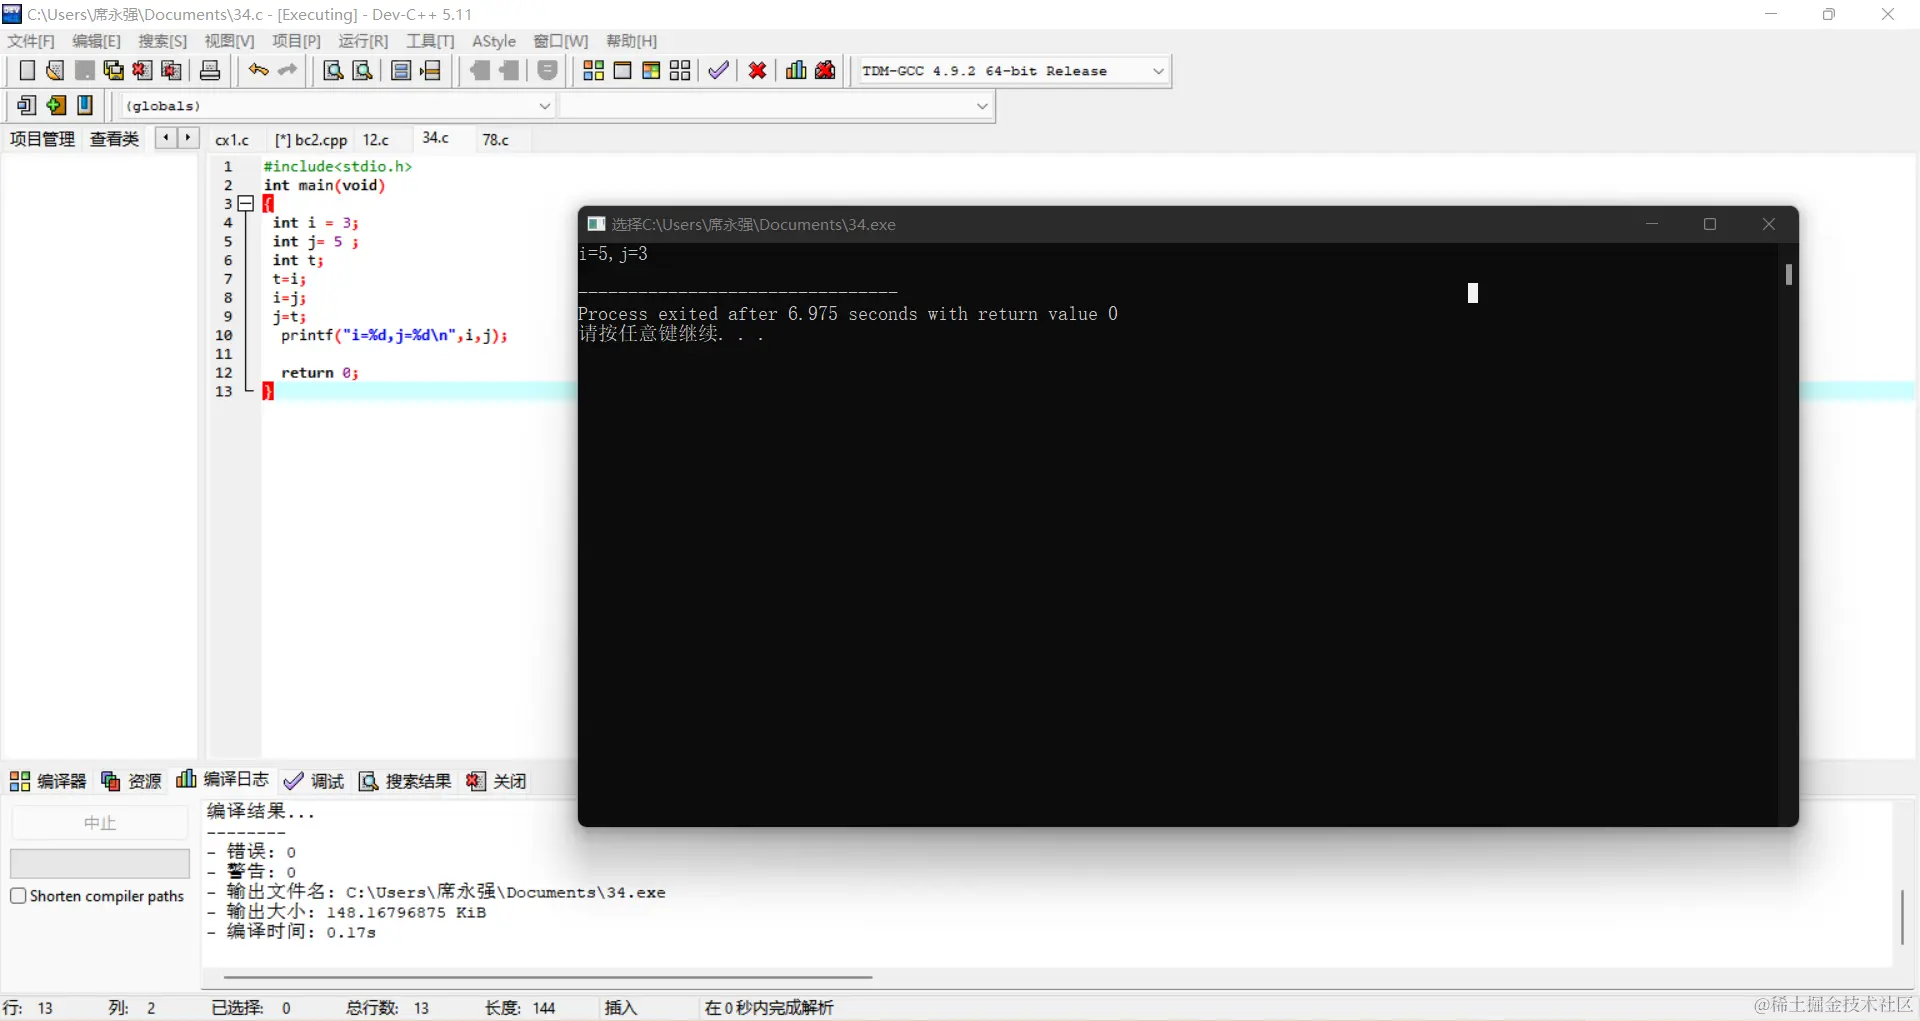Undo the last edit via toolbar
This screenshot has width=1920, height=1021.
click(x=259, y=70)
